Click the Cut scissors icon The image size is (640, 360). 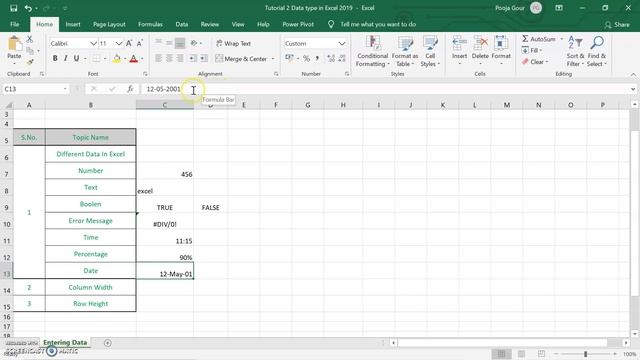tap(29, 39)
